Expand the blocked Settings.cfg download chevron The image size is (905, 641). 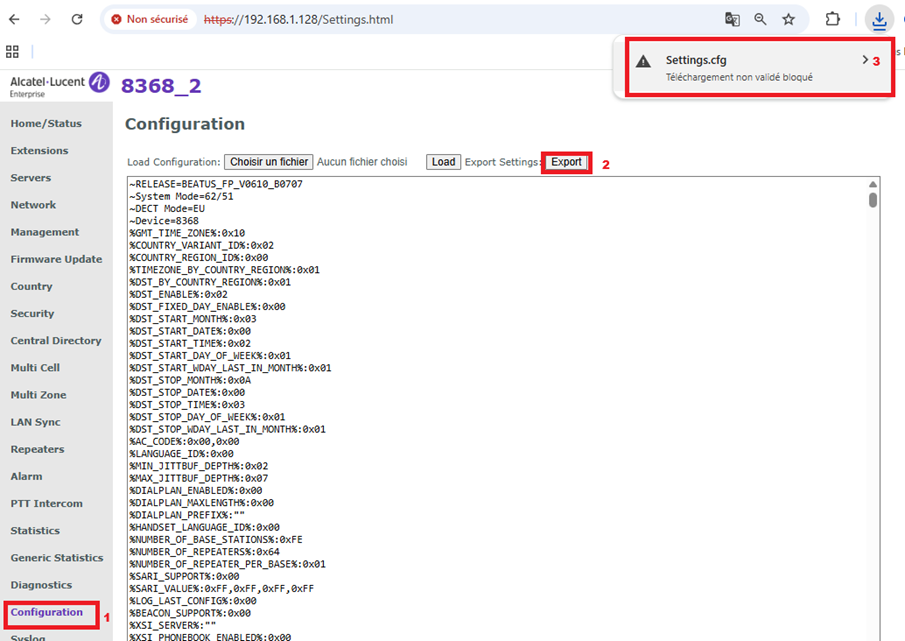point(865,60)
